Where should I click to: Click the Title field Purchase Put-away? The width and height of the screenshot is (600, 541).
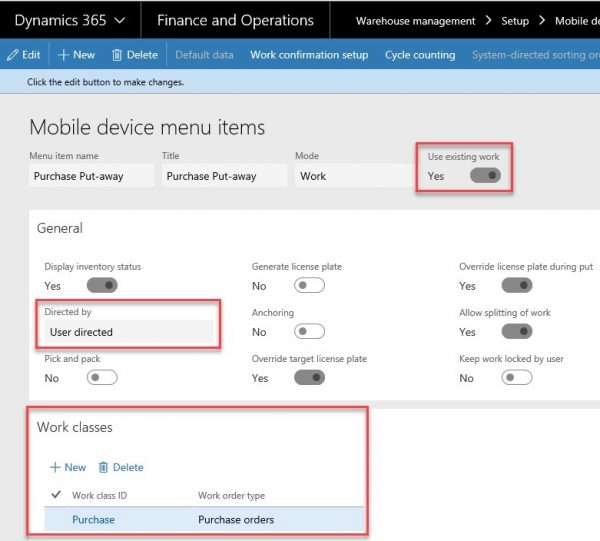pyautogui.click(x=224, y=176)
